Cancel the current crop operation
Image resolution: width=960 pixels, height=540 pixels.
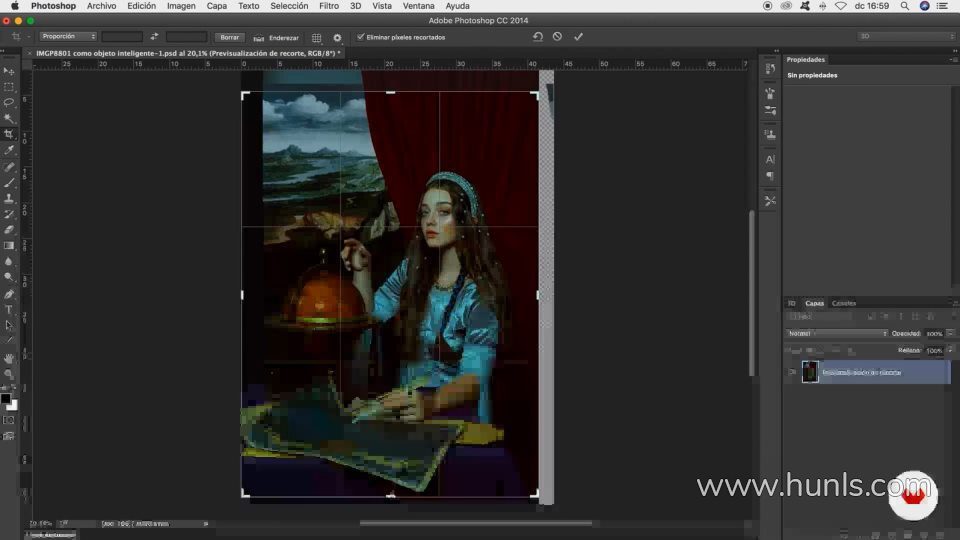tap(557, 37)
